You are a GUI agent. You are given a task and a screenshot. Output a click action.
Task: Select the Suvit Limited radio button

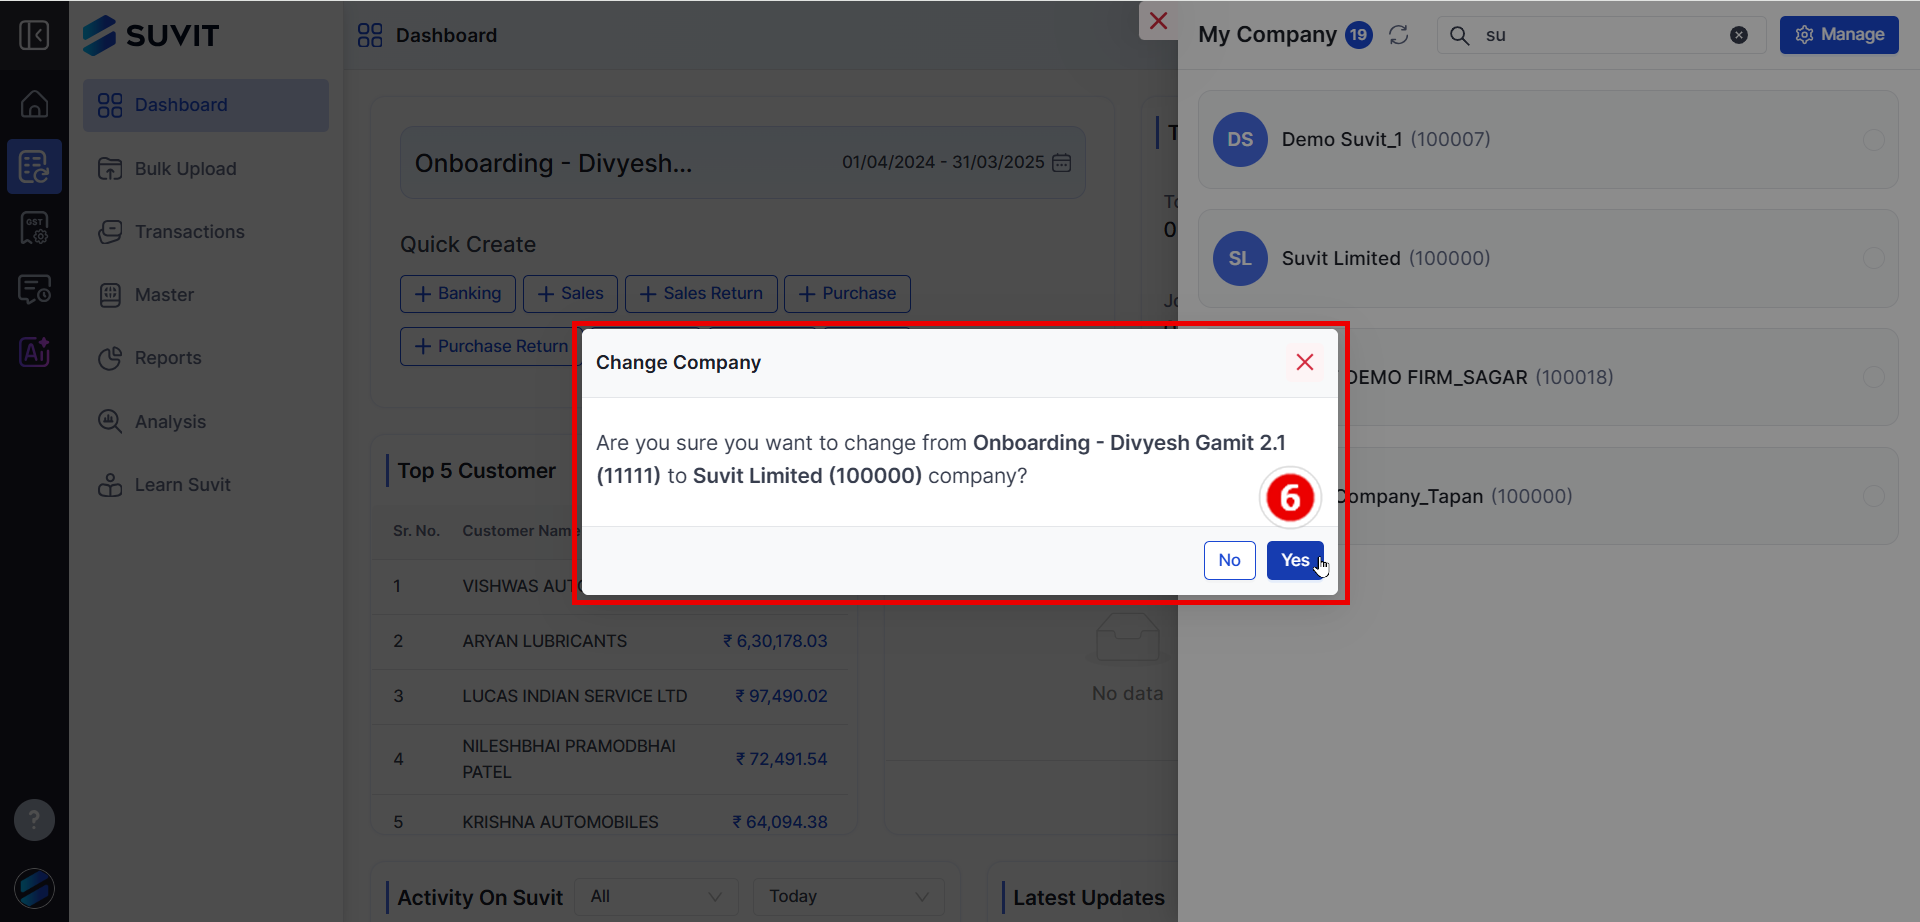[1874, 259]
